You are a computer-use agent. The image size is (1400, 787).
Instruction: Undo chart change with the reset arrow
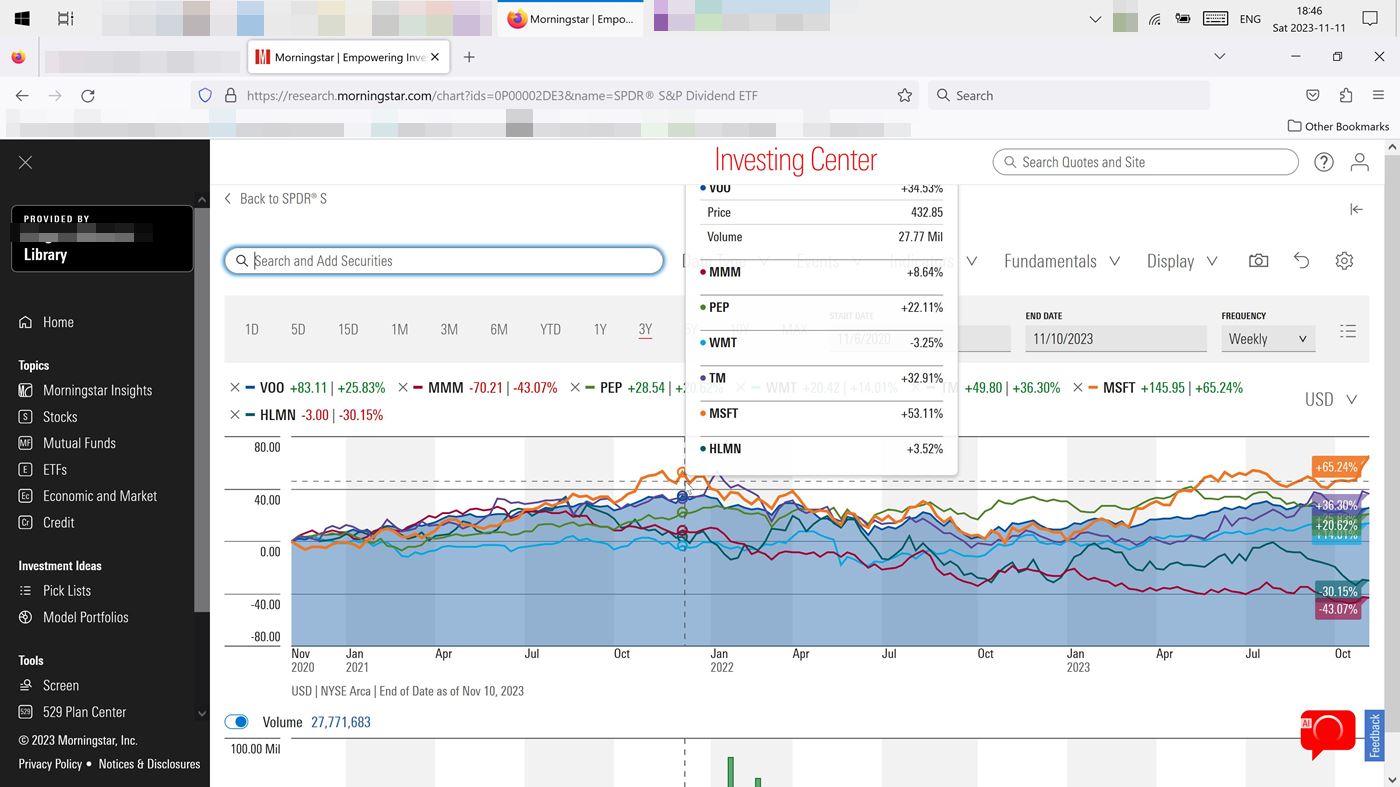[1301, 261]
